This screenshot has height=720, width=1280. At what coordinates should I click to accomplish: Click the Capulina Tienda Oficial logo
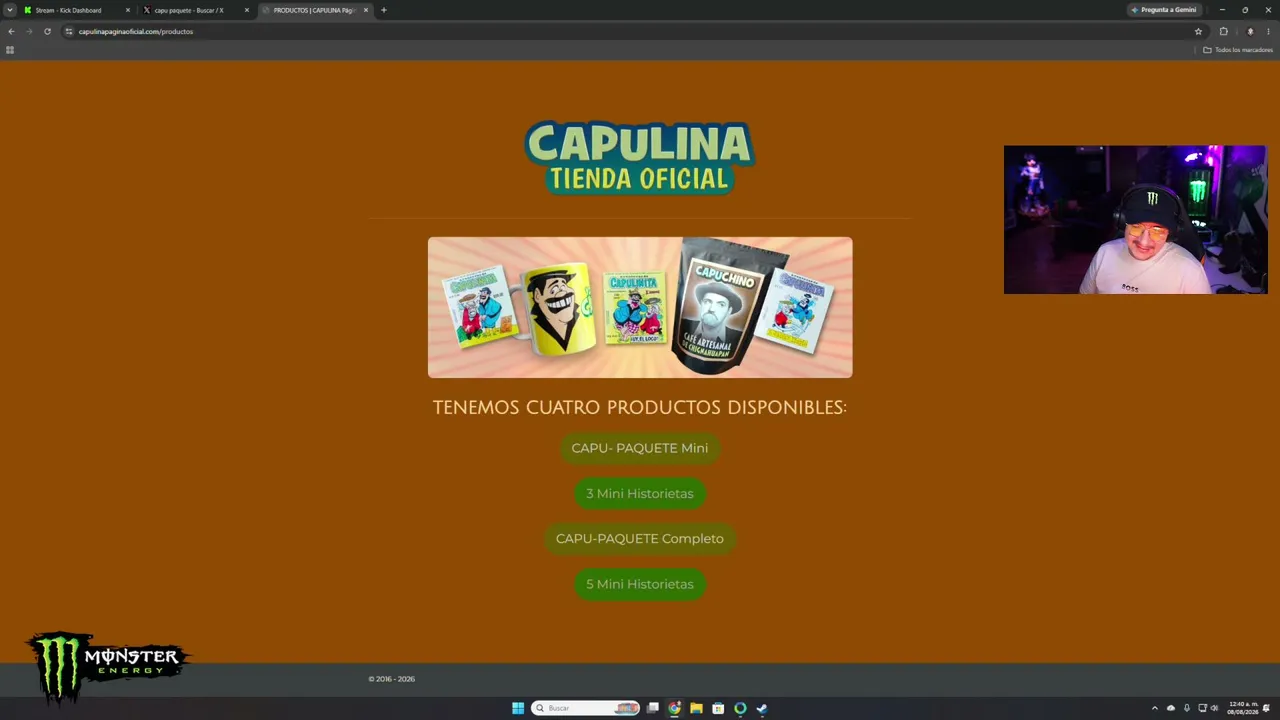pyautogui.click(x=639, y=157)
